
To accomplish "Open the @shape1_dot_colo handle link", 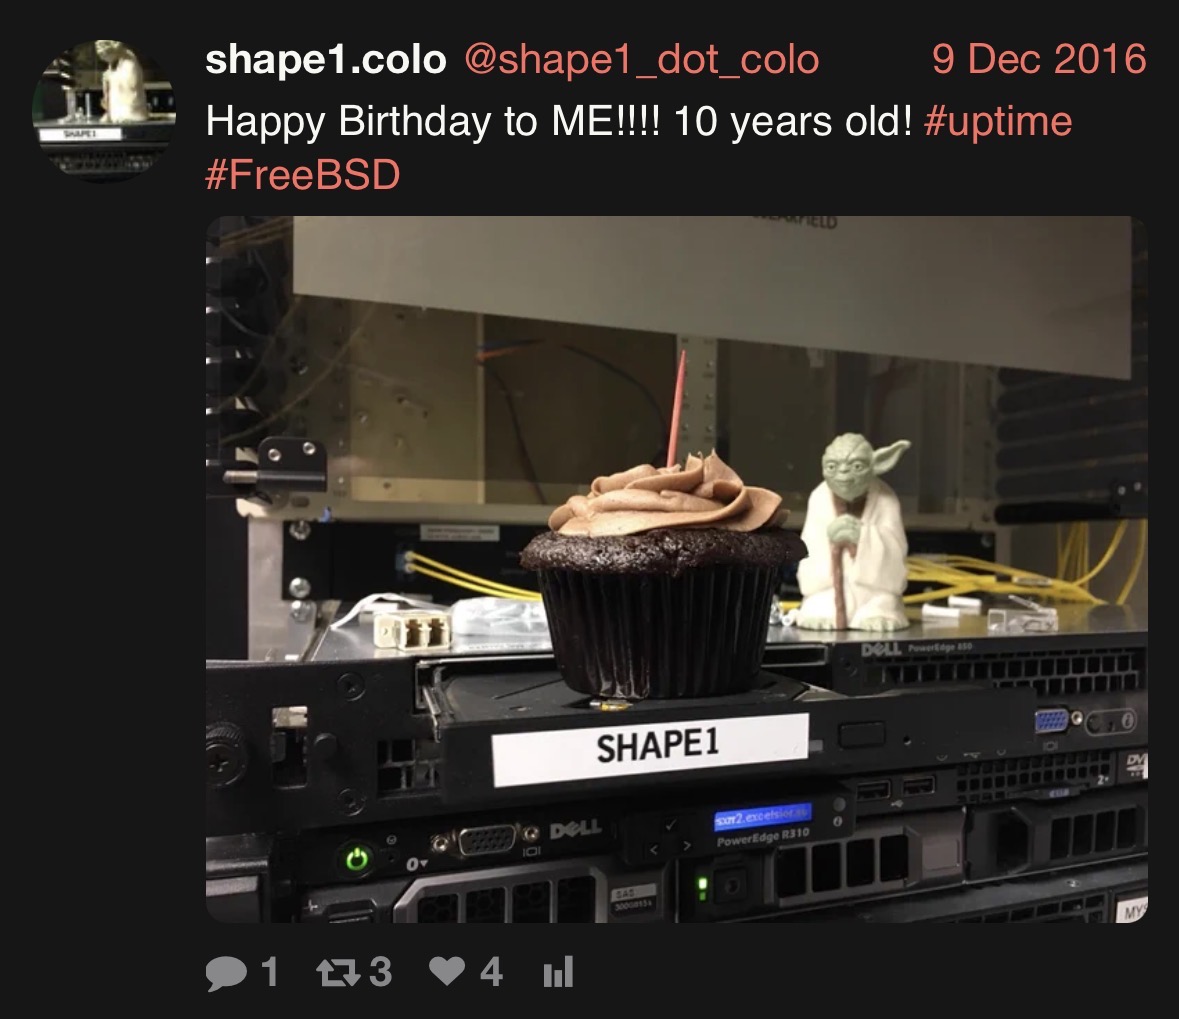I will click(x=641, y=60).
